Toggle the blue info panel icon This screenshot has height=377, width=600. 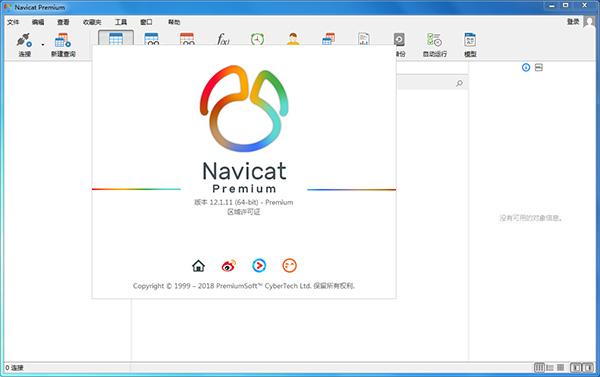[526, 67]
